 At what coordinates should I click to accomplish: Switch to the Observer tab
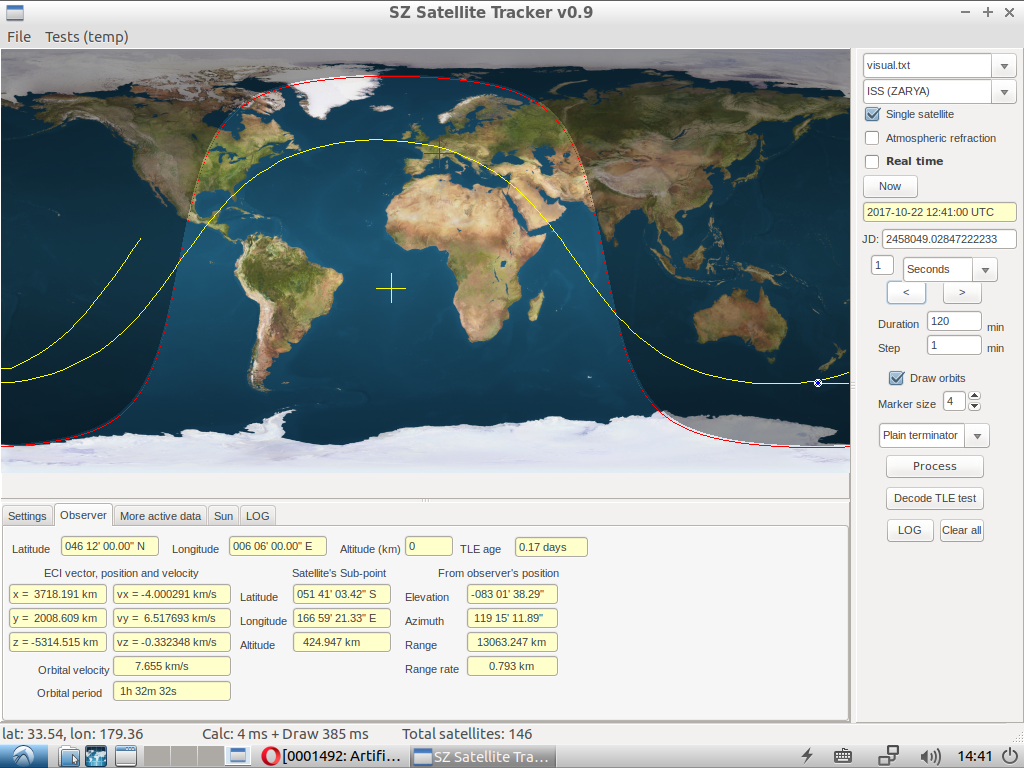point(83,515)
